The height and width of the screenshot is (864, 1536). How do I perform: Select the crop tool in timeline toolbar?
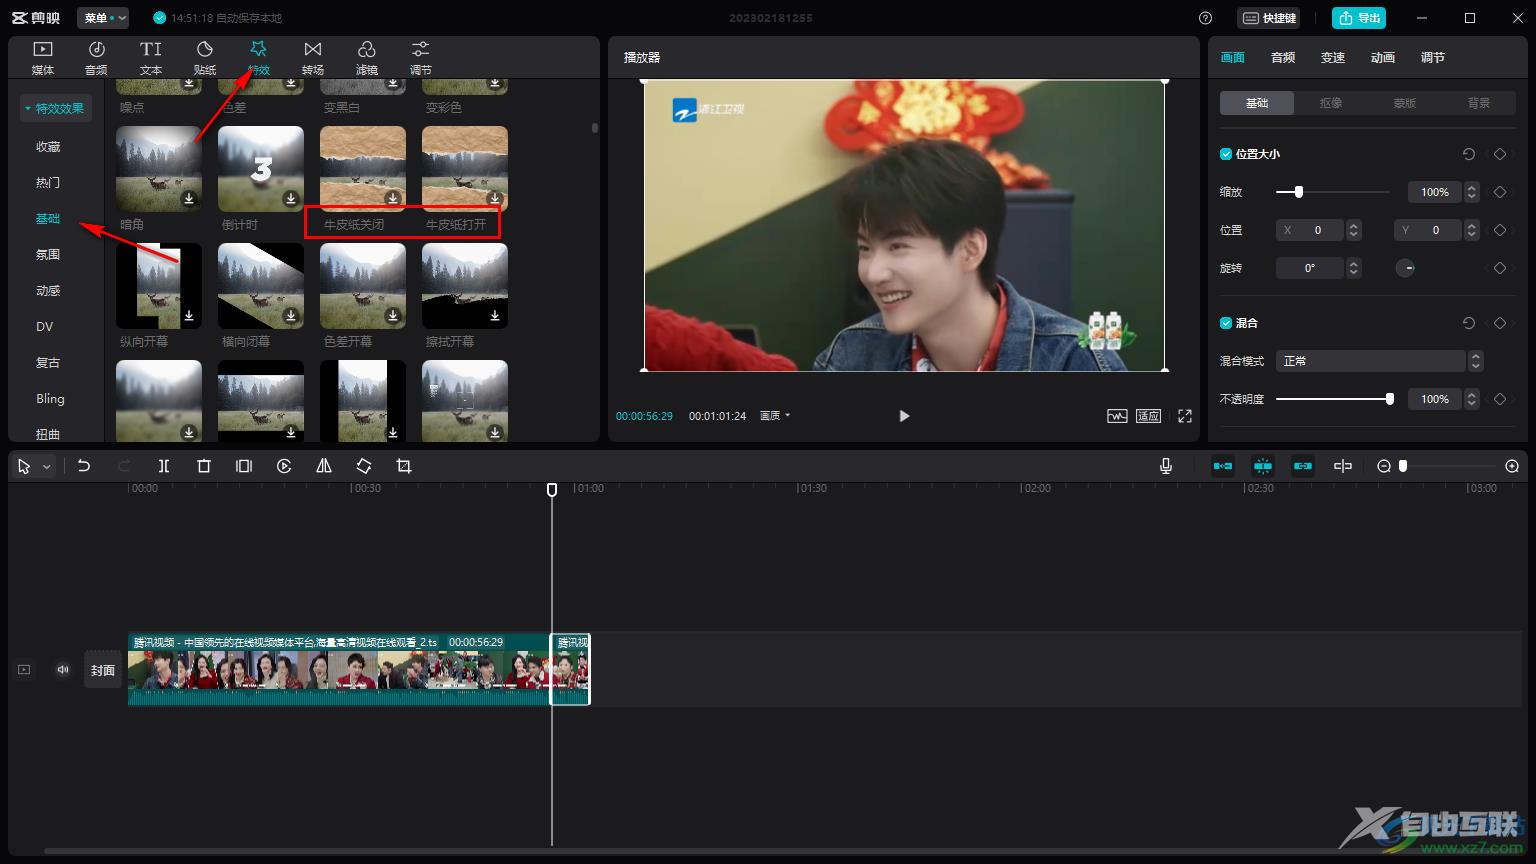(404, 466)
